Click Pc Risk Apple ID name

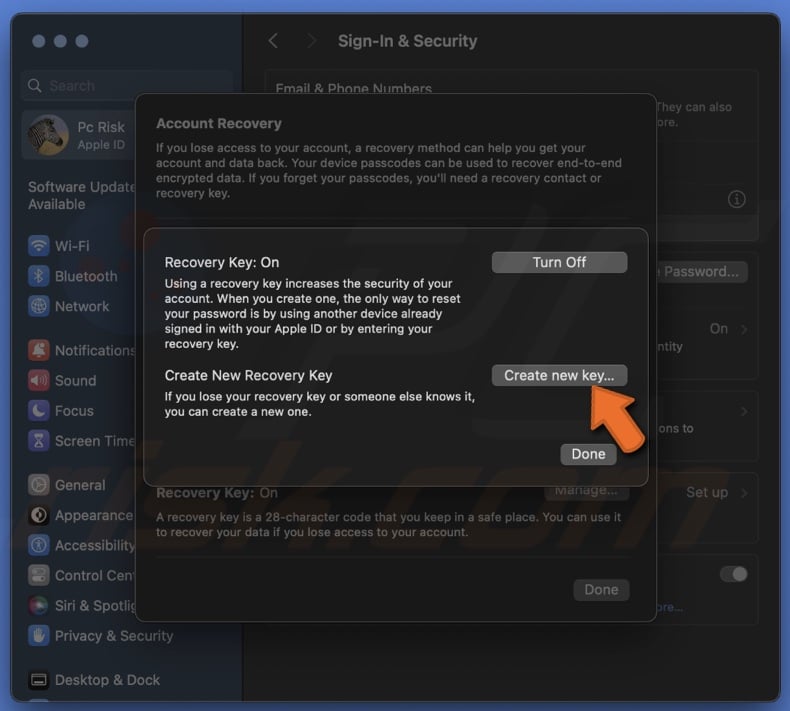tap(101, 127)
